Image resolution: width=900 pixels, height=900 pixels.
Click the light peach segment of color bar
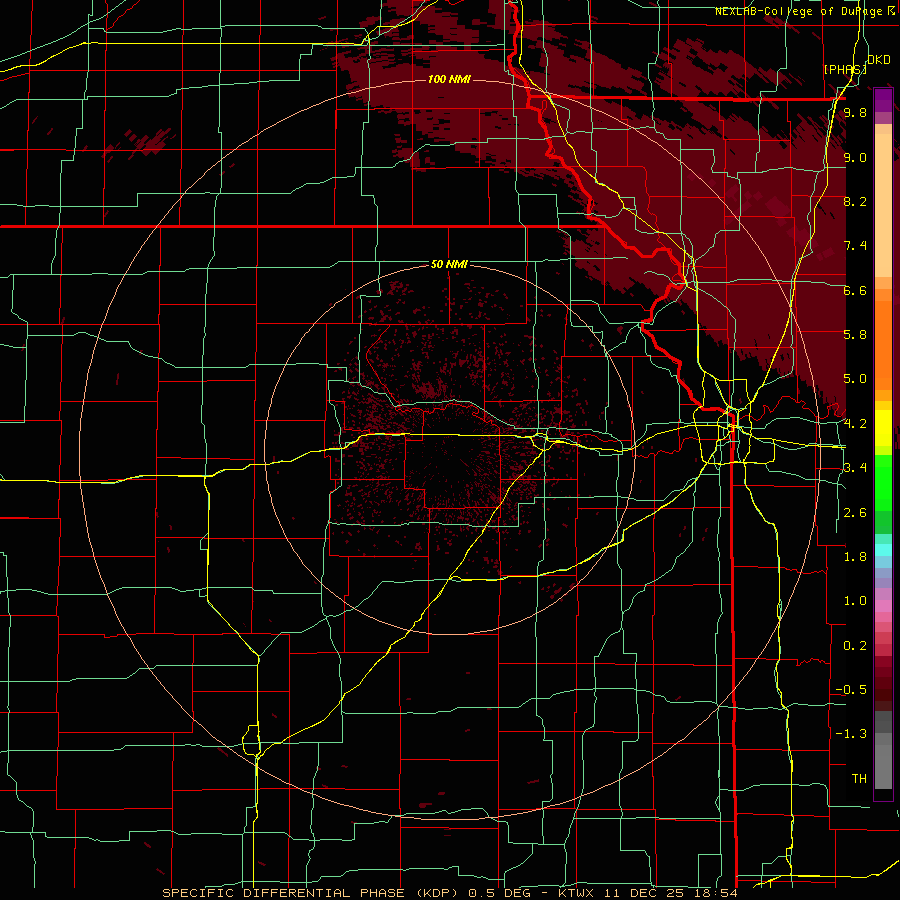[883, 207]
